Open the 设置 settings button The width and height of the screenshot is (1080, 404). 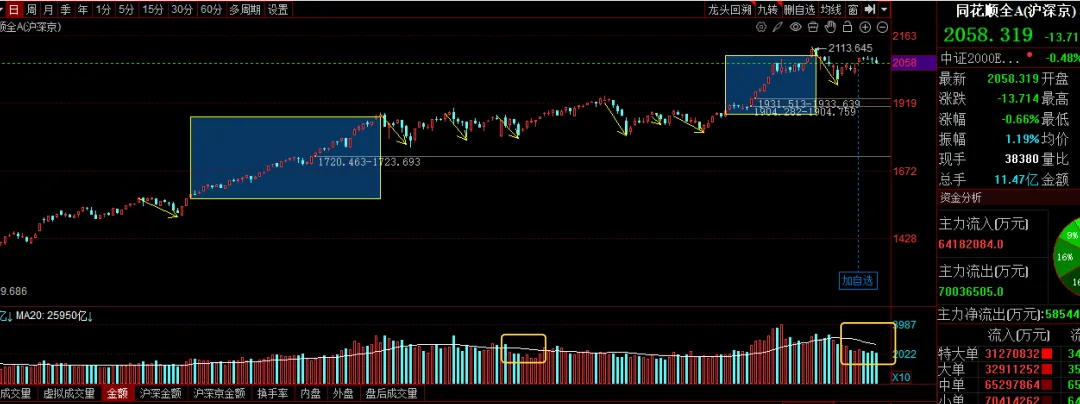pyautogui.click(x=278, y=10)
